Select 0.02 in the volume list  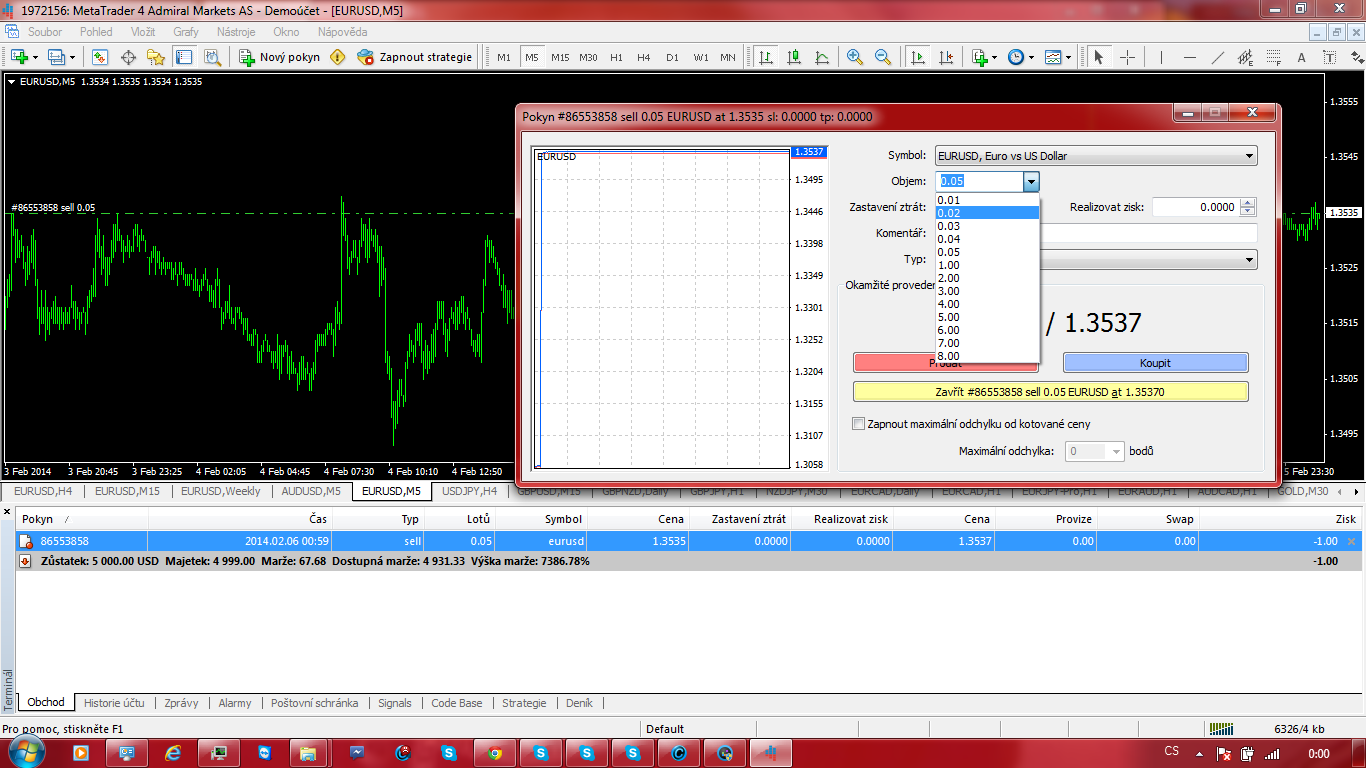coord(987,213)
